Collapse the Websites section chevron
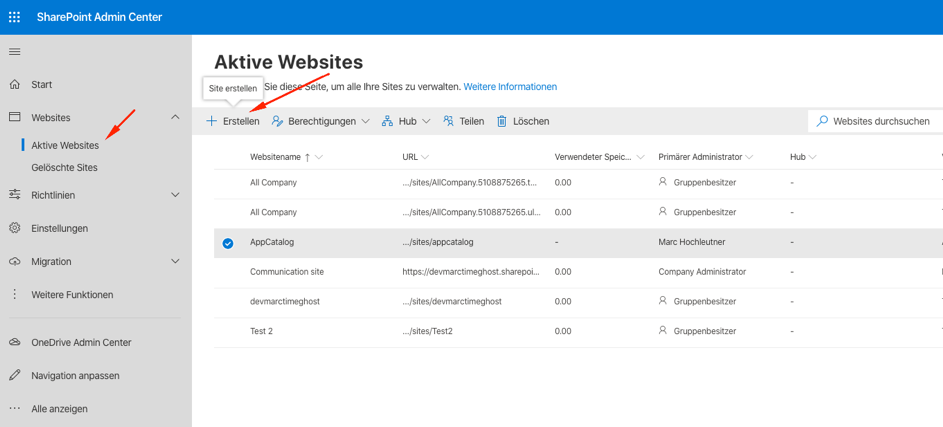 tap(176, 117)
